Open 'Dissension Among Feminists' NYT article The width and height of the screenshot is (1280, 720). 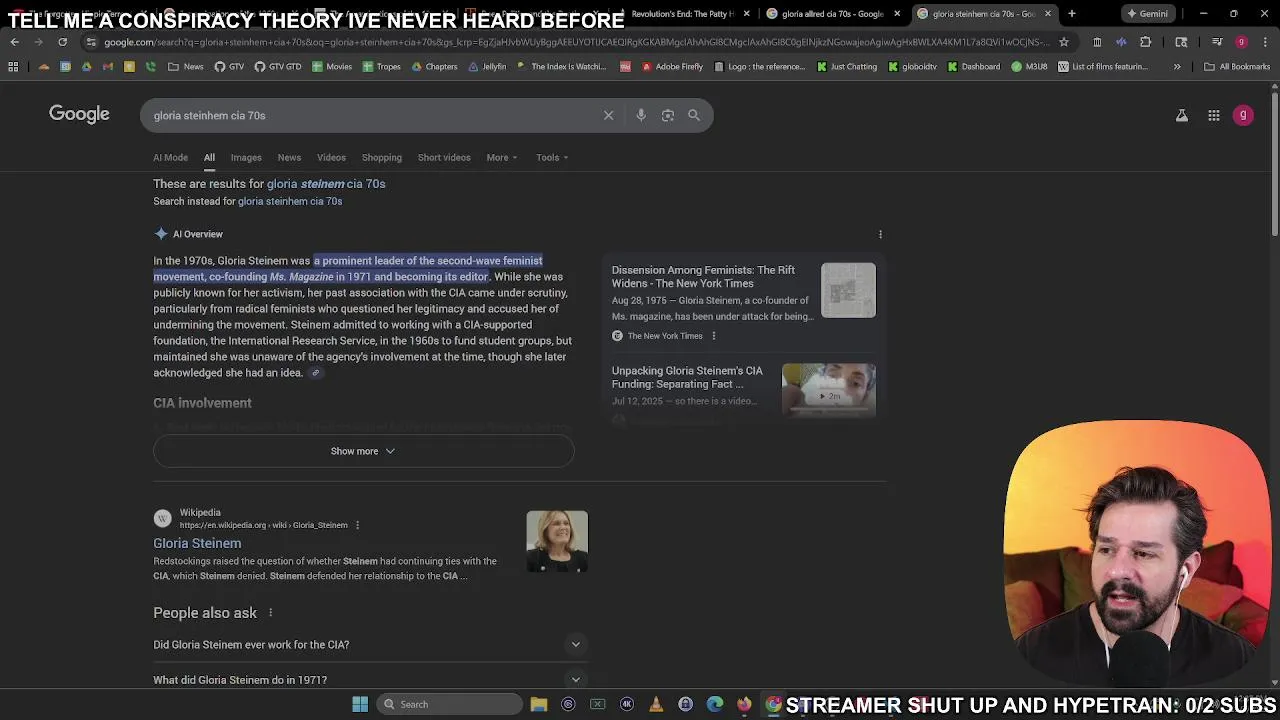click(703, 277)
